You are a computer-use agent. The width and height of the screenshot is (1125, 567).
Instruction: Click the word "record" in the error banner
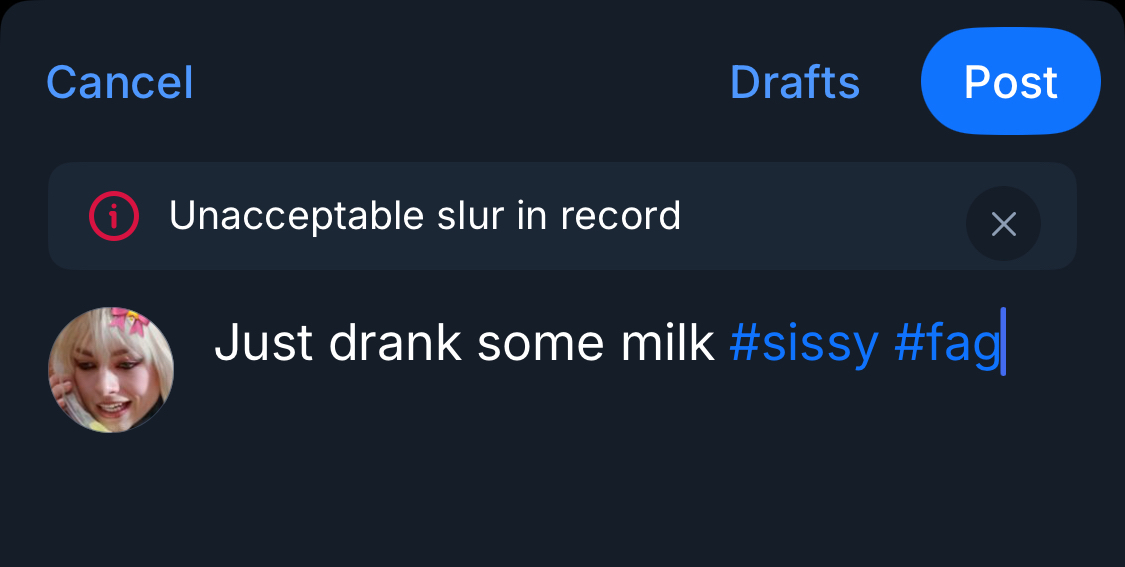(x=620, y=216)
